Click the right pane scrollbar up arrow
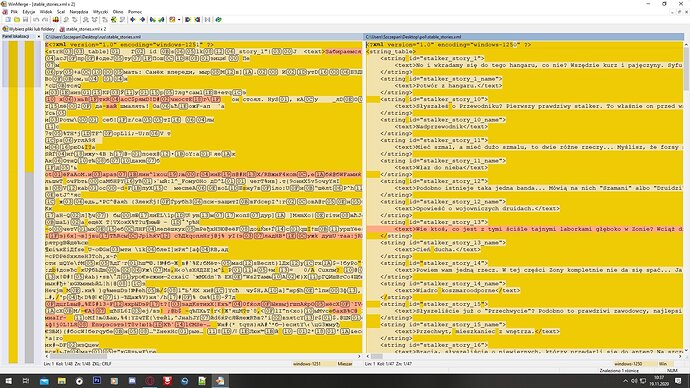The height and width of the screenshot is (388, 690). pos(687,44)
